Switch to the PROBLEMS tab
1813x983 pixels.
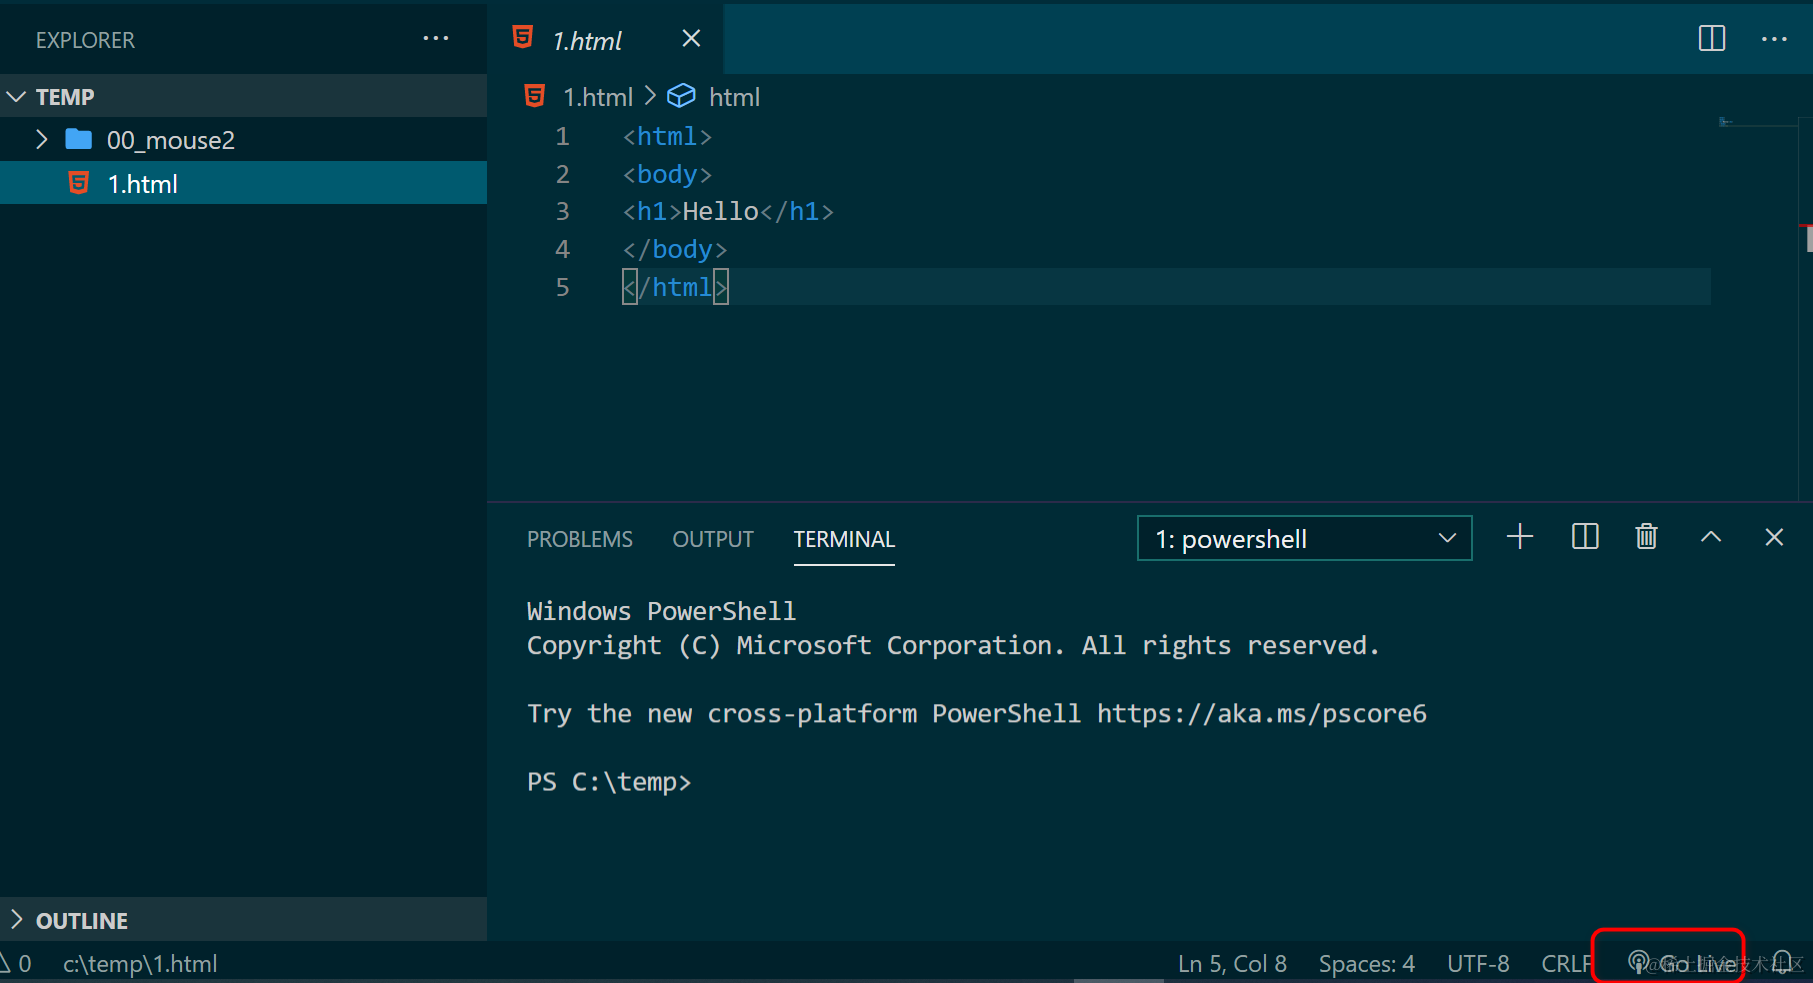coord(580,539)
